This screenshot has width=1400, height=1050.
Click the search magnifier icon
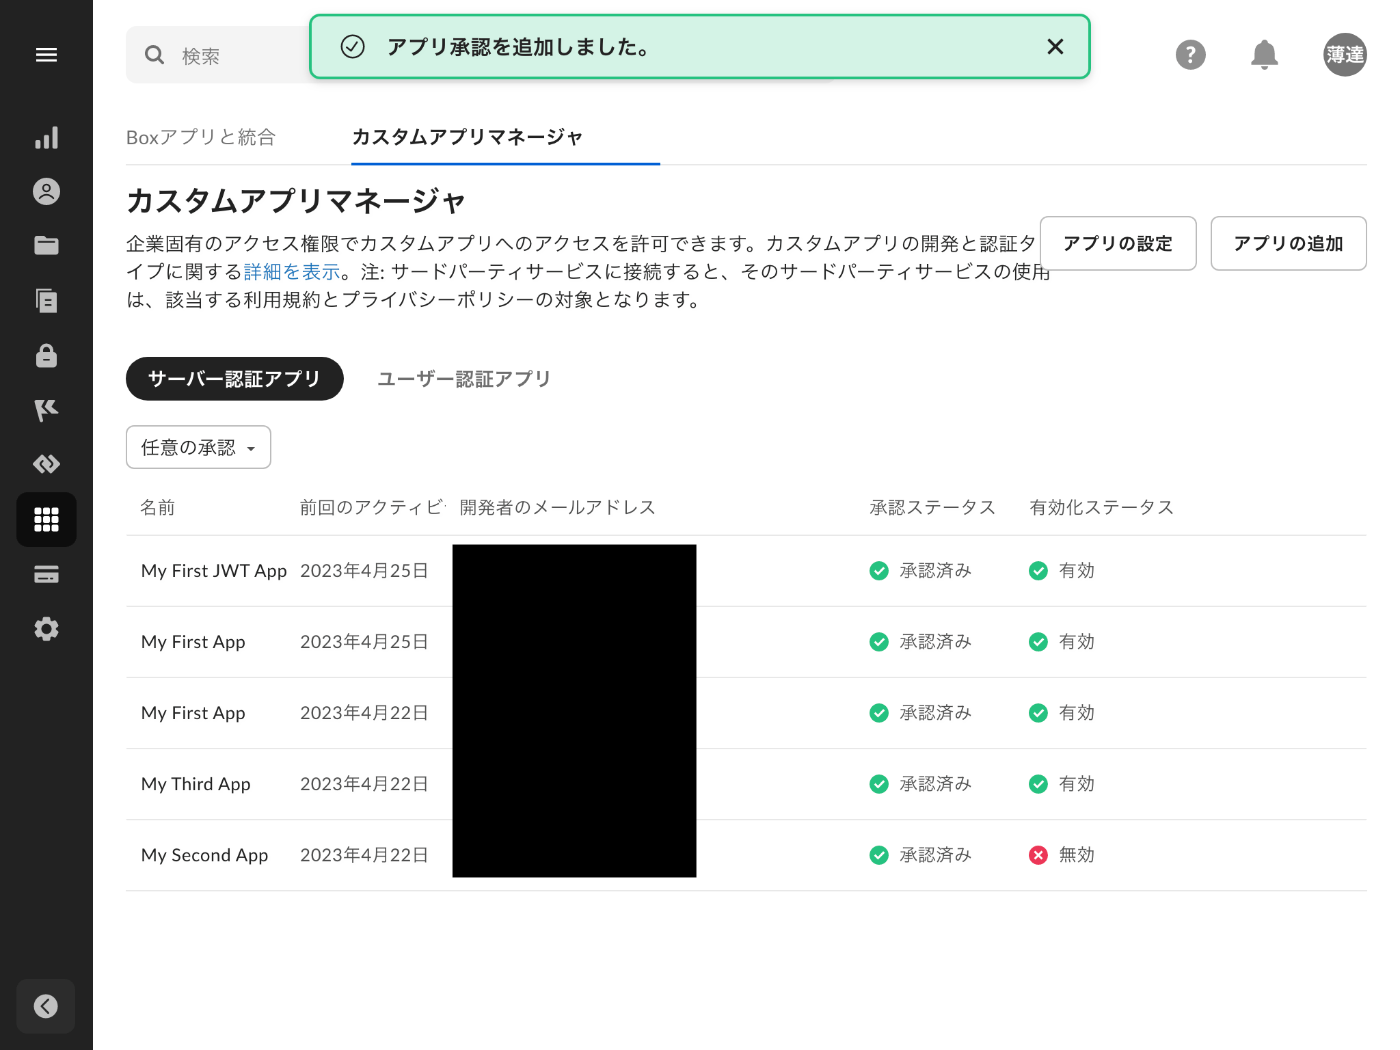click(x=154, y=55)
